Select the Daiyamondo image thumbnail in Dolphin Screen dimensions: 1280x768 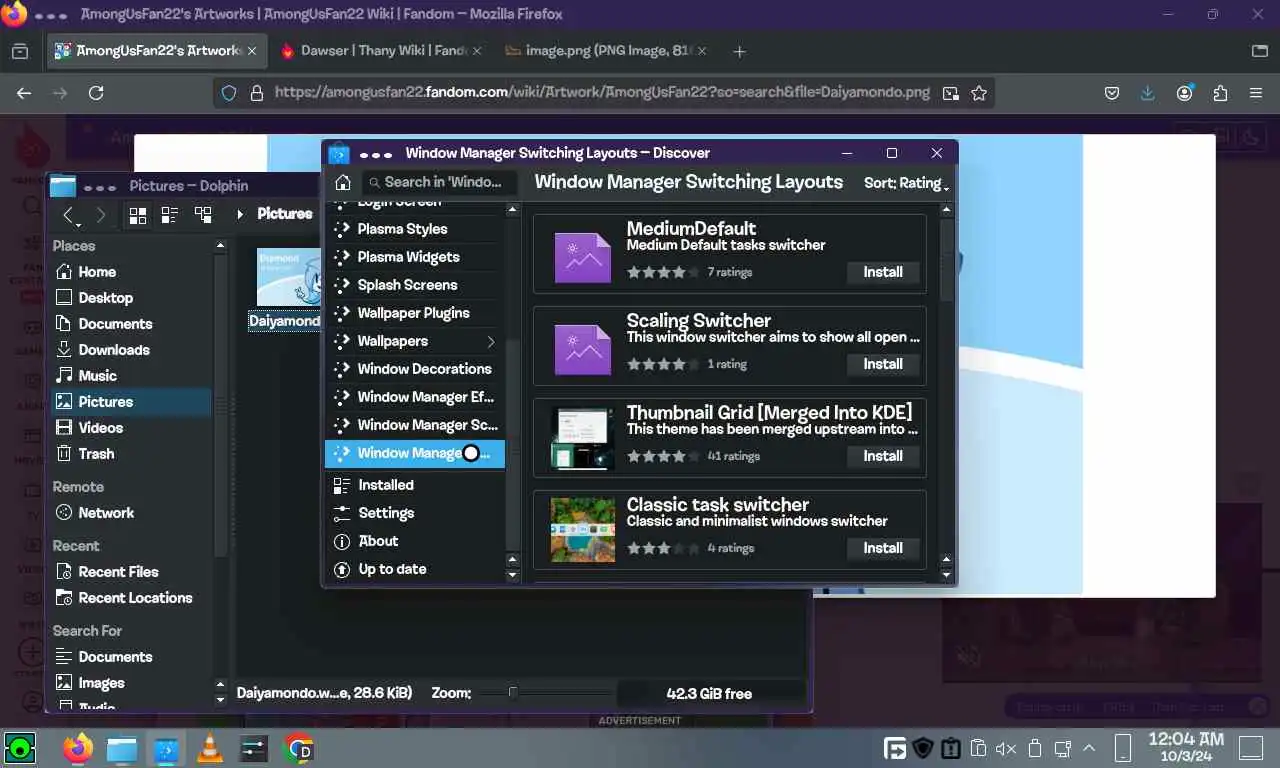pos(288,278)
